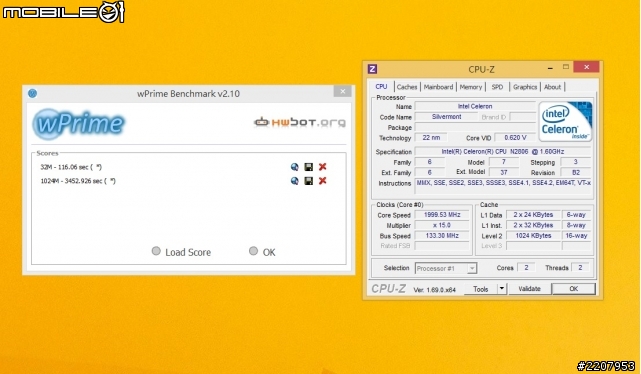Click the CPU-Z title bar Z icon

[x=372, y=69]
